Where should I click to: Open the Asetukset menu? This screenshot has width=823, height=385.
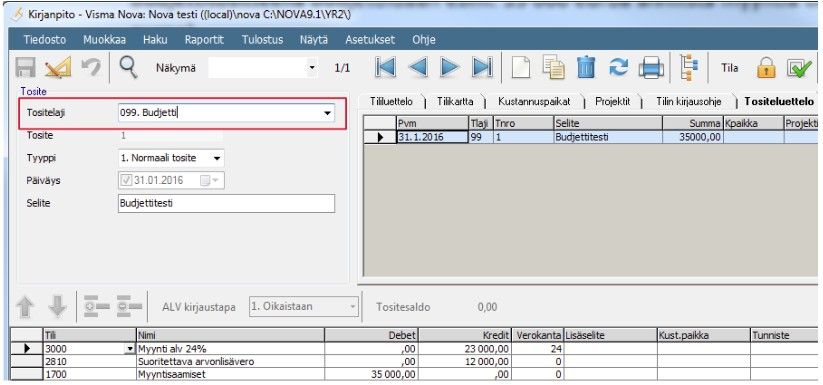pos(370,40)
